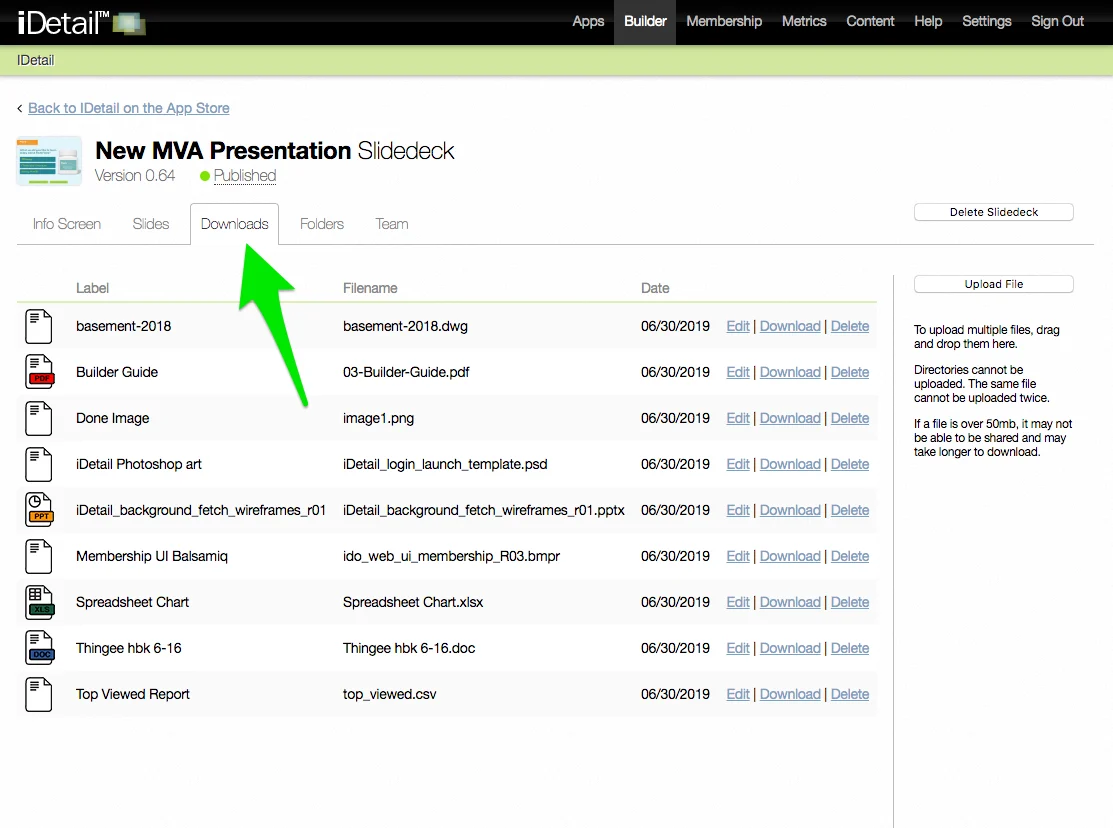Click the Published status link

pyautogui.click(x=244, y=176)
